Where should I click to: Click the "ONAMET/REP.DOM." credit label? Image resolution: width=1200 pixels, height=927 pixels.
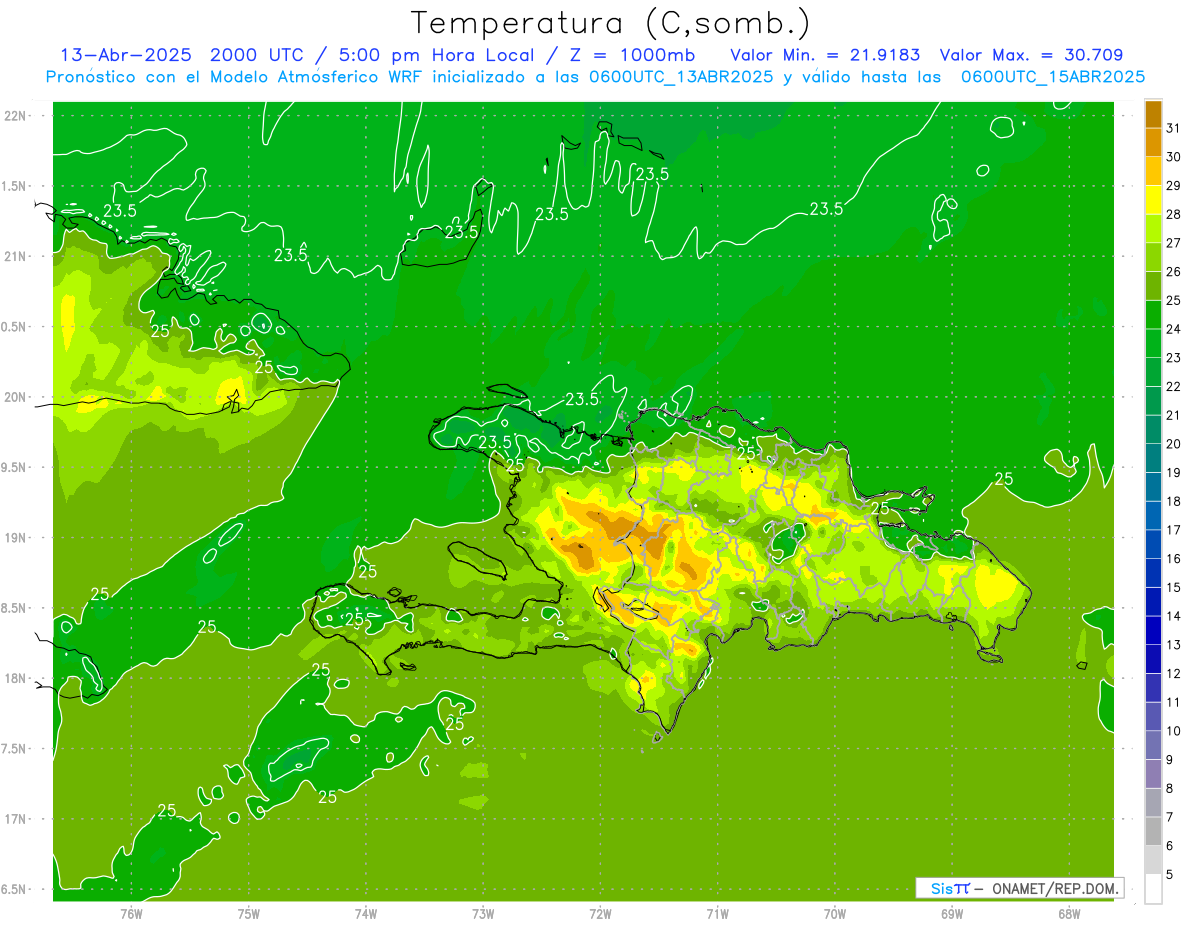coord(1054,888)
